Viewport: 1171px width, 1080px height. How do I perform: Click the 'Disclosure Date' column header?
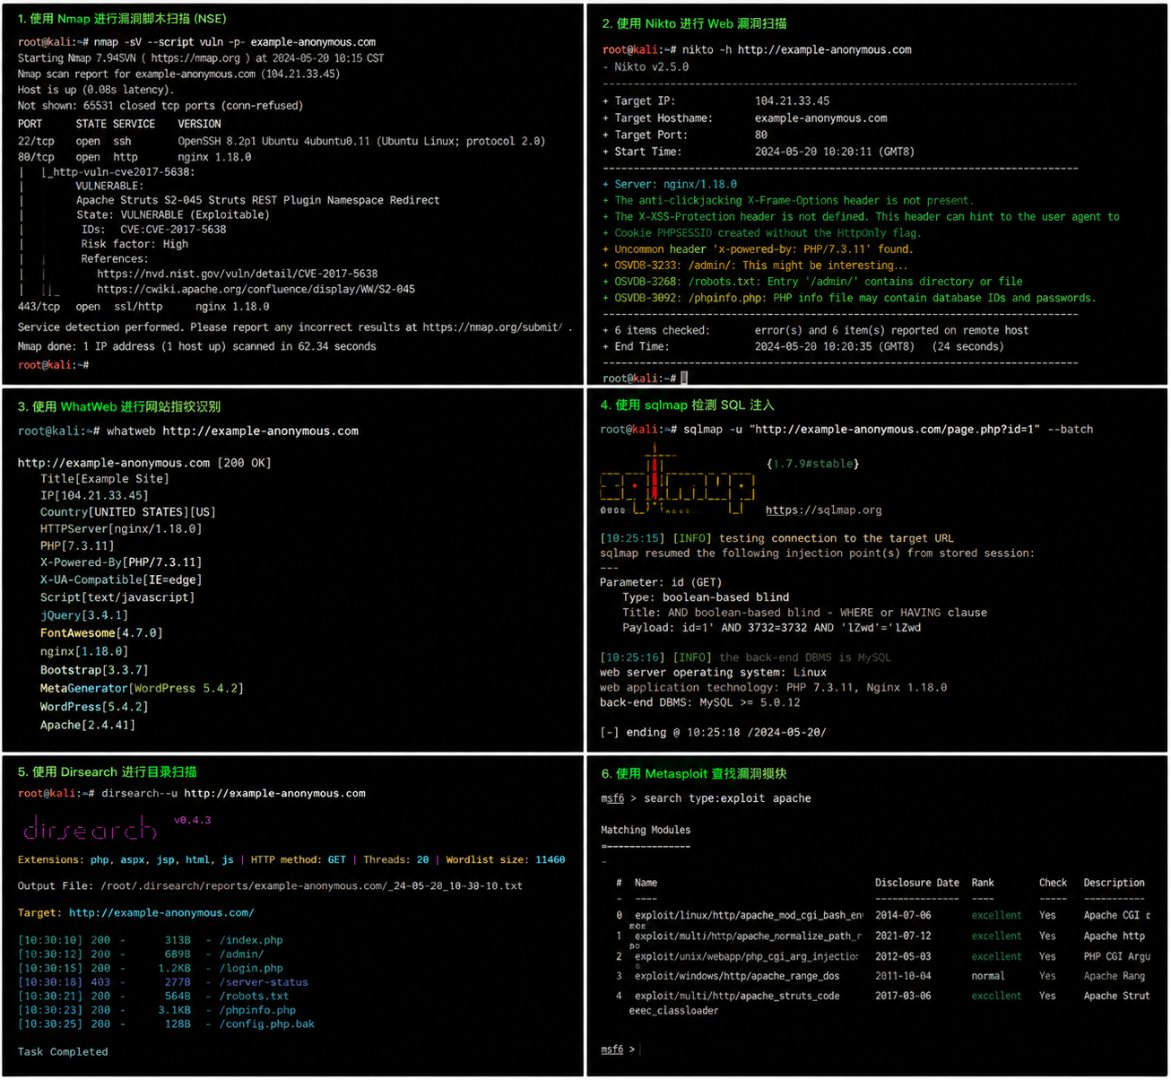(x=917, y=883)
